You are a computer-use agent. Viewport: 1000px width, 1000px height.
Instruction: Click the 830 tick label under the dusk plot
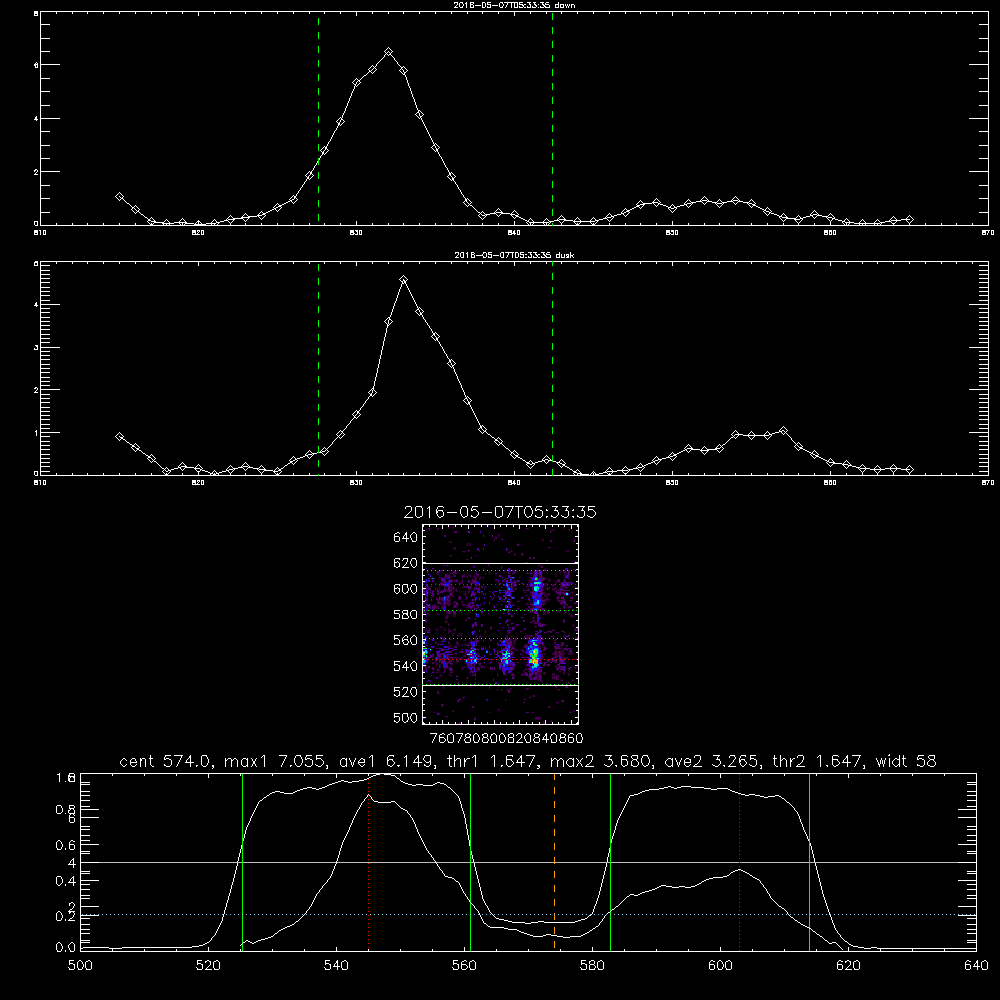pos(356,483)
